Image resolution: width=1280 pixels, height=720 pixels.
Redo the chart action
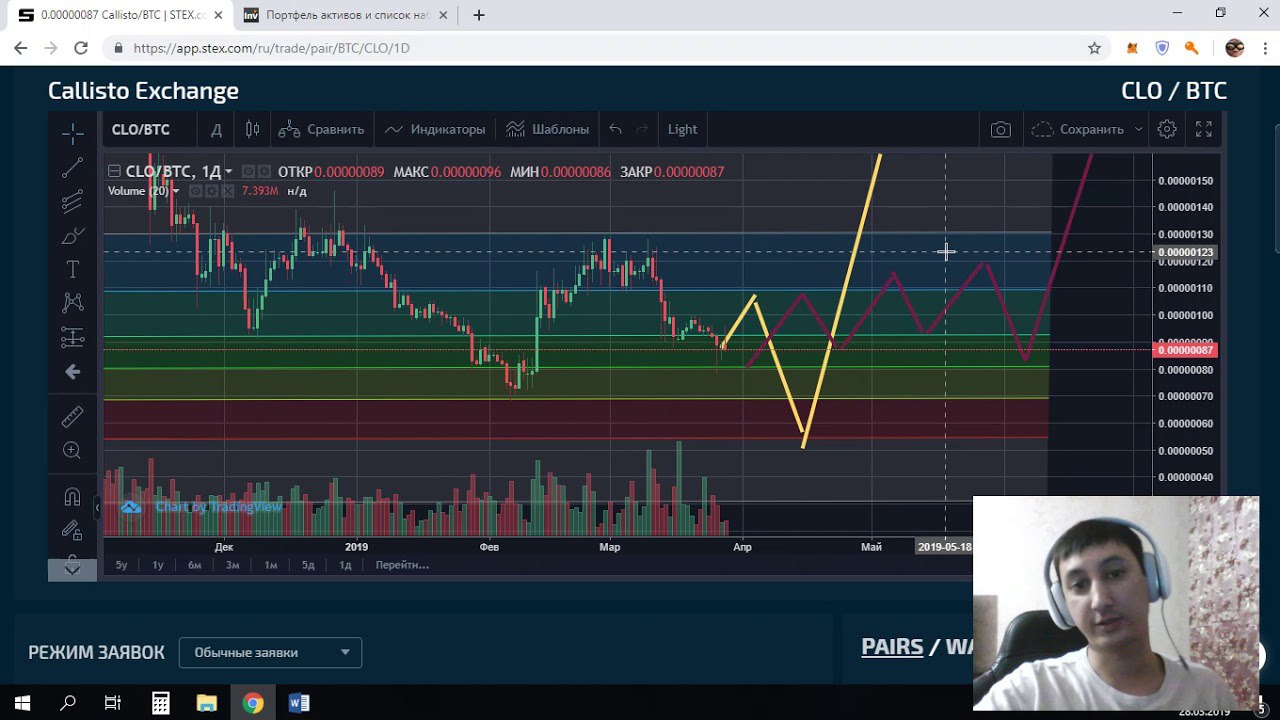[x=642, y=129]
